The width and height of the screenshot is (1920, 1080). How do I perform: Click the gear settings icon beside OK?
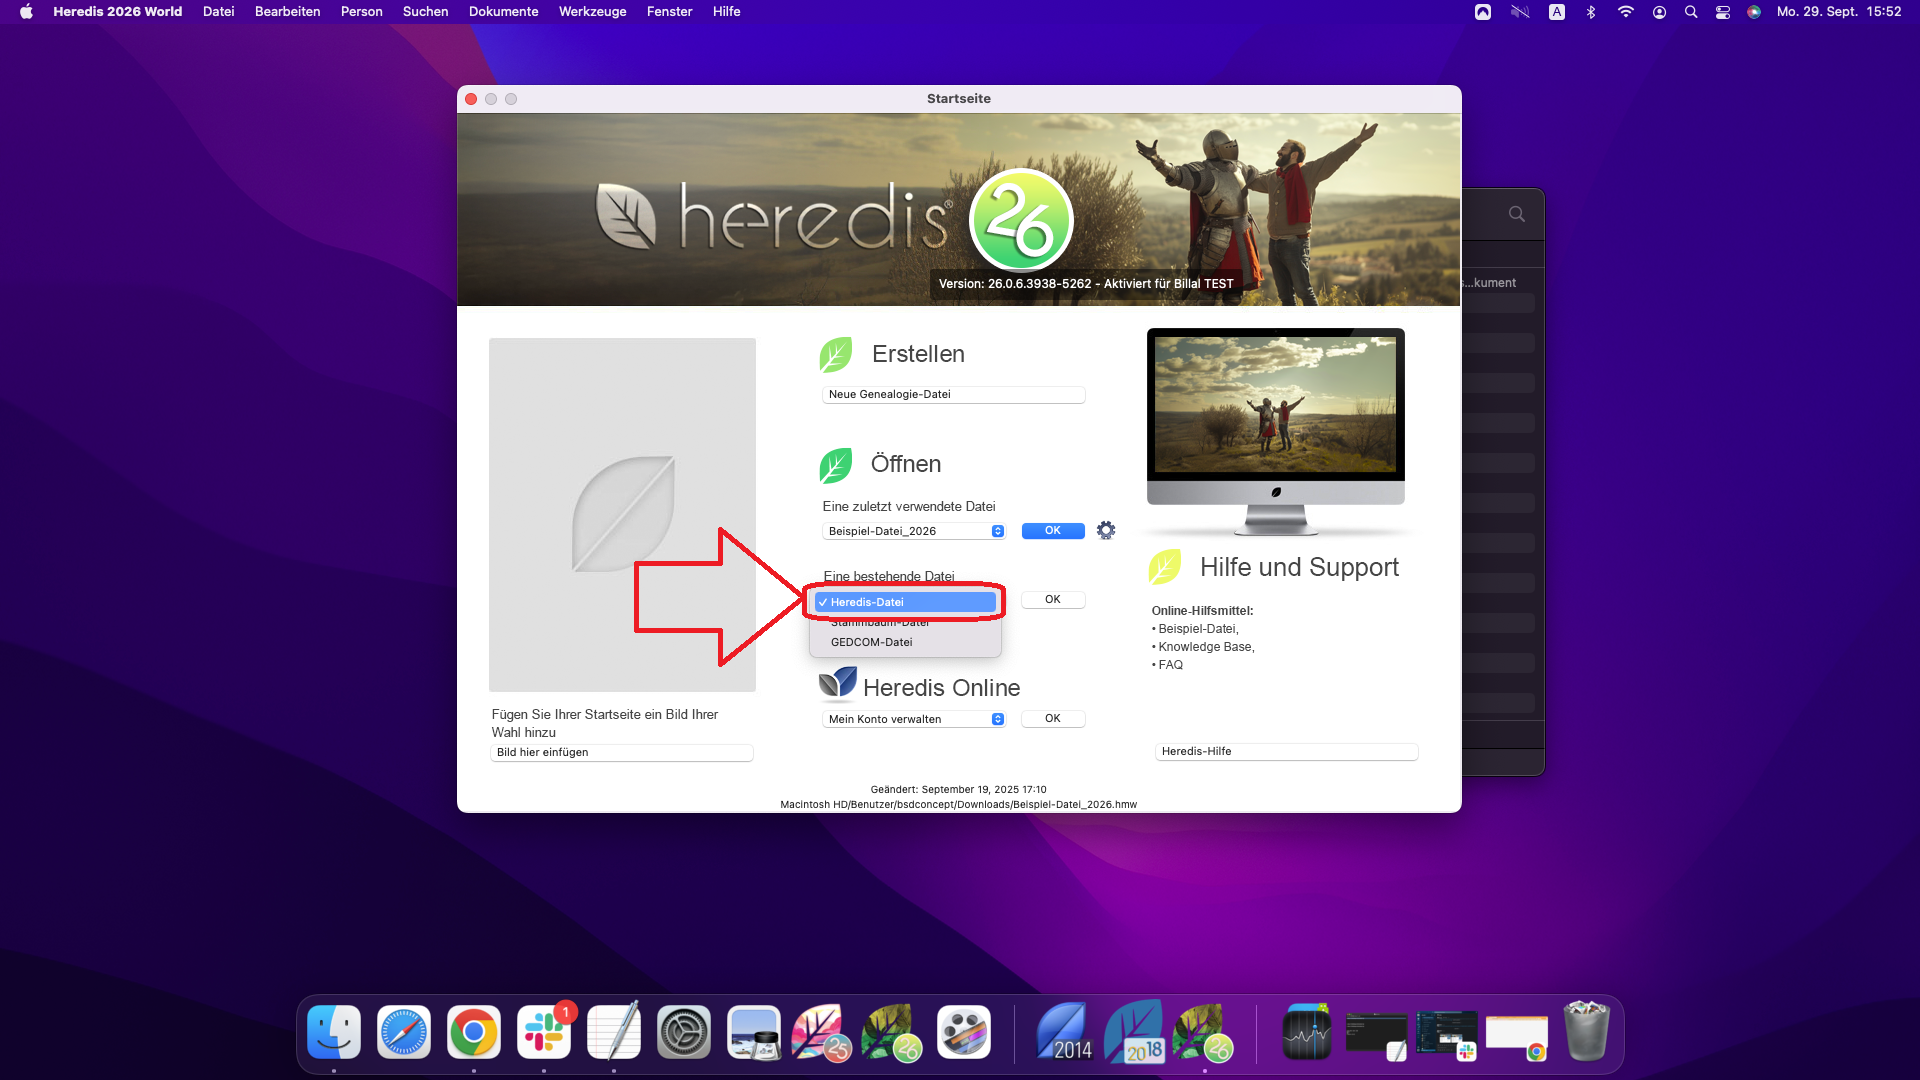click(1105, 530)
